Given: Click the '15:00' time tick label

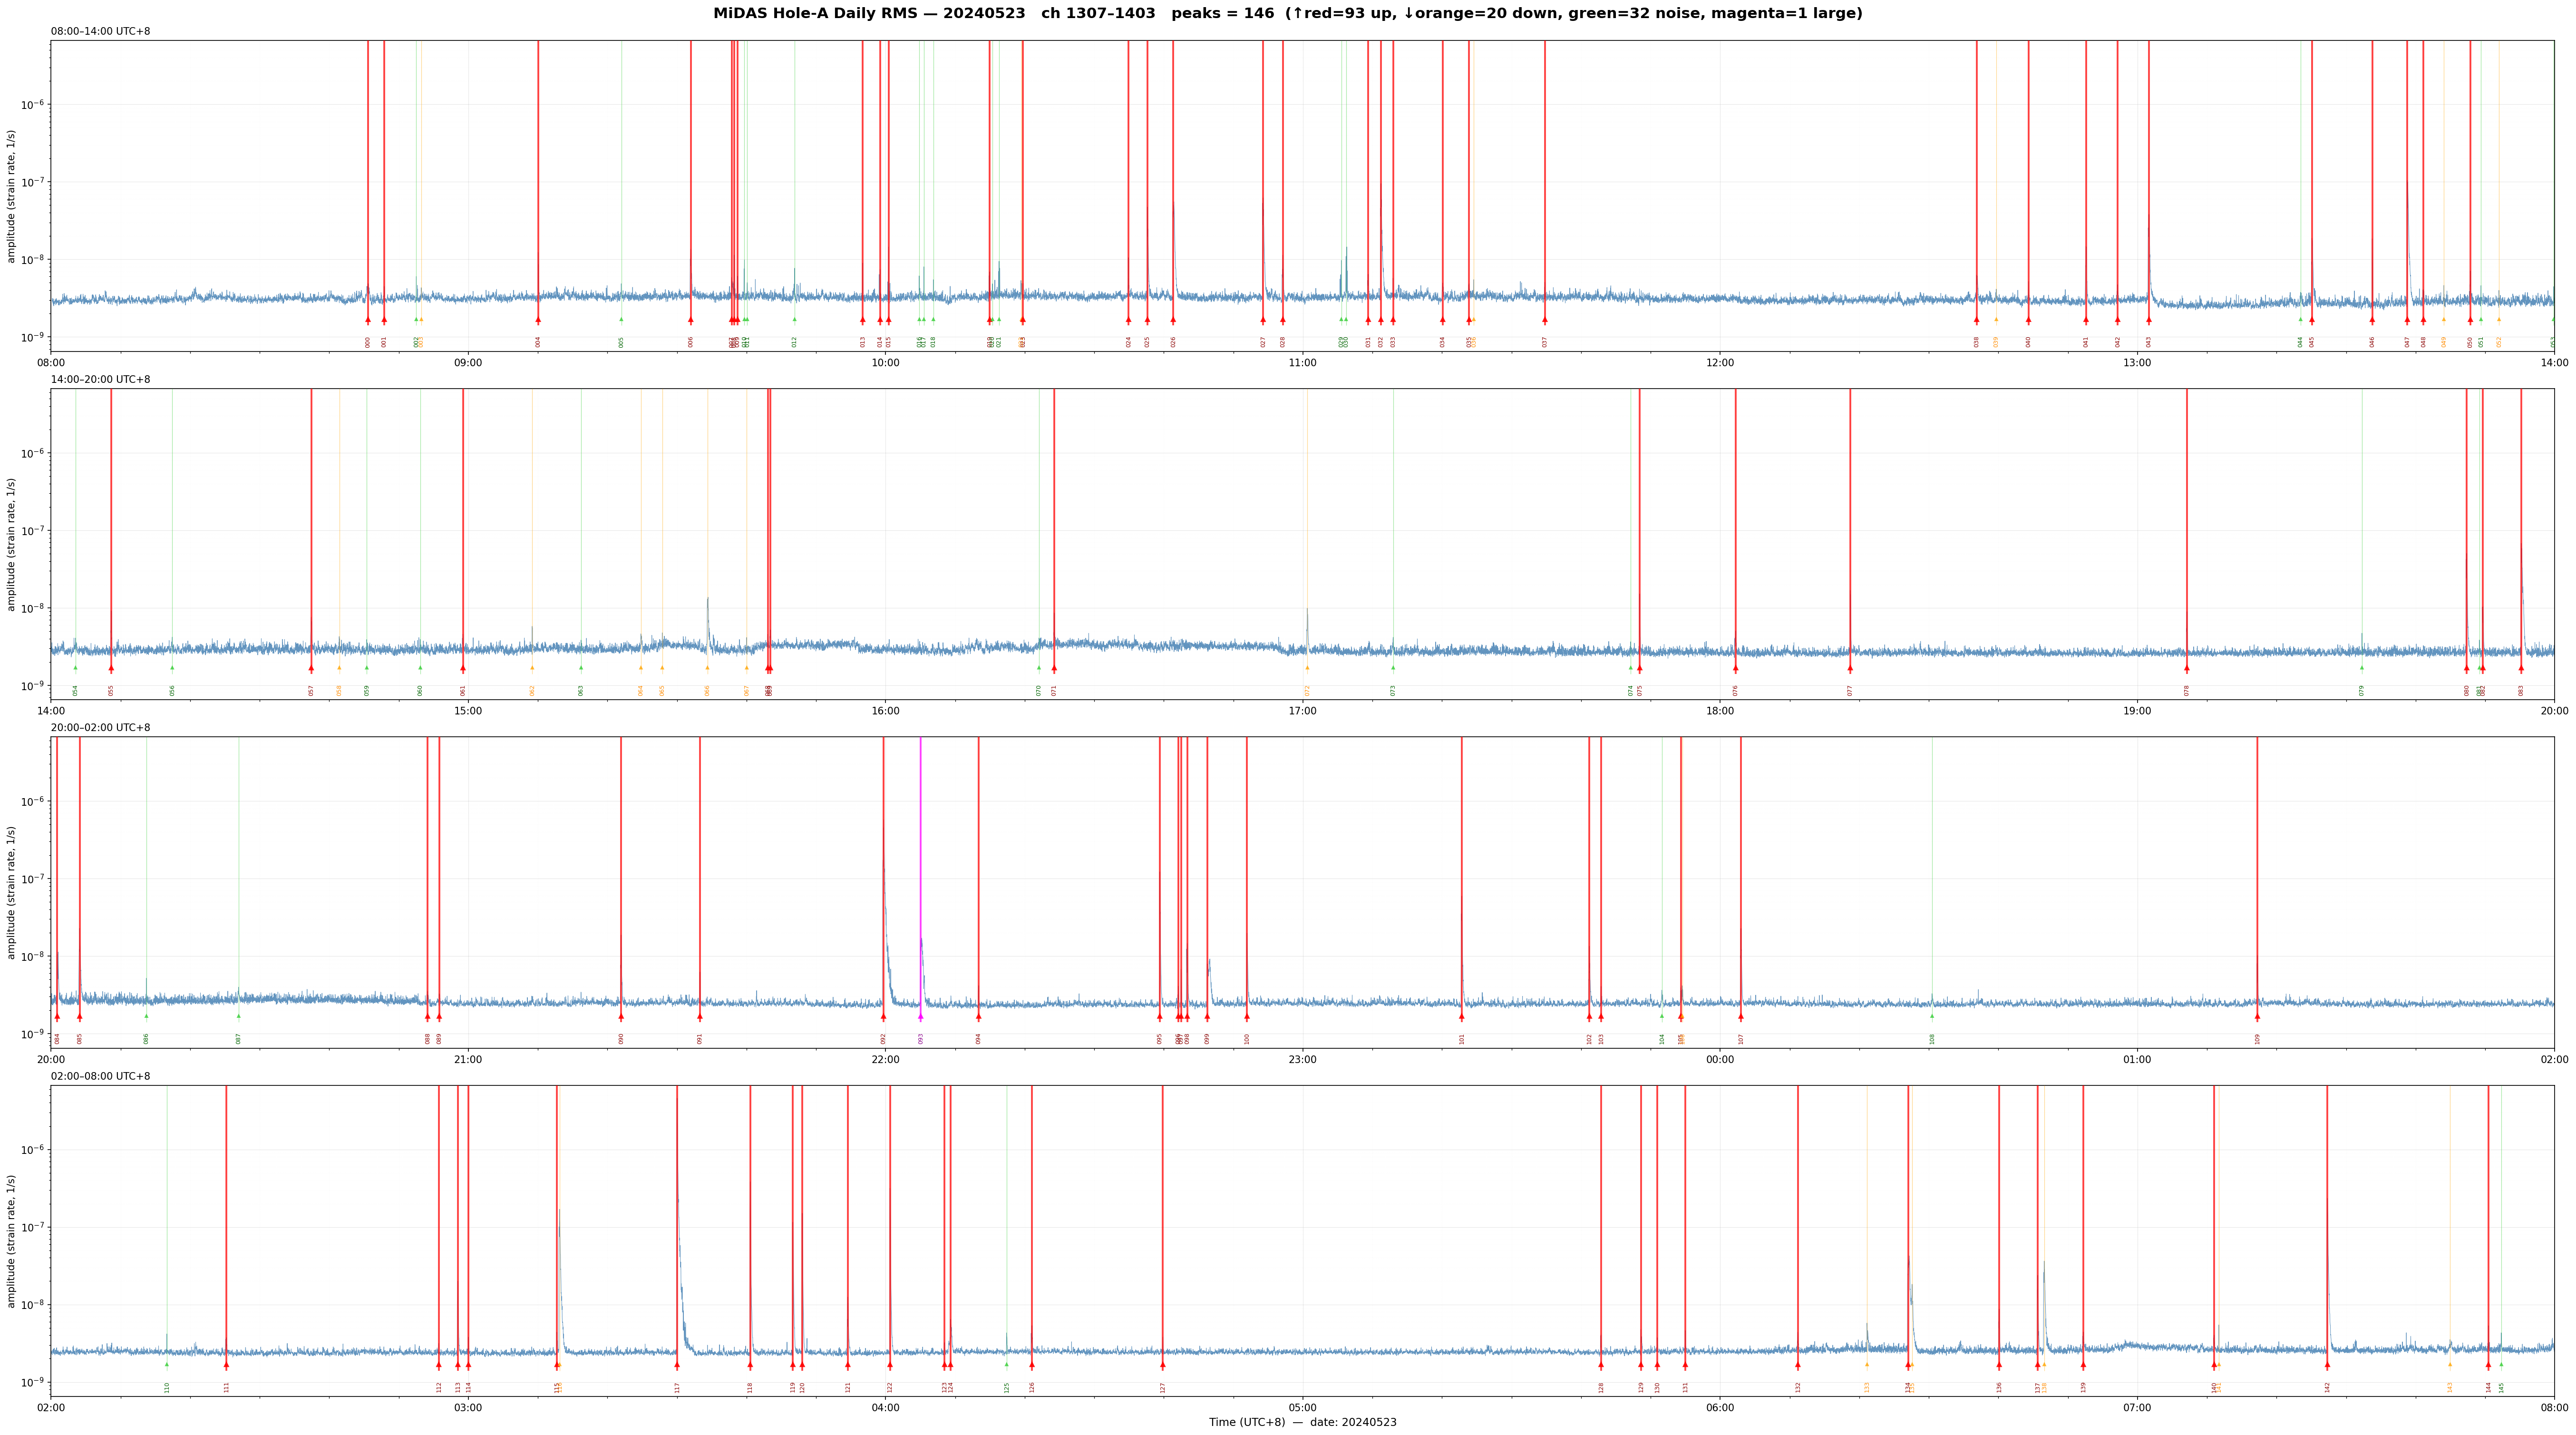Looking at the screenshot, I should pos(468,711).
